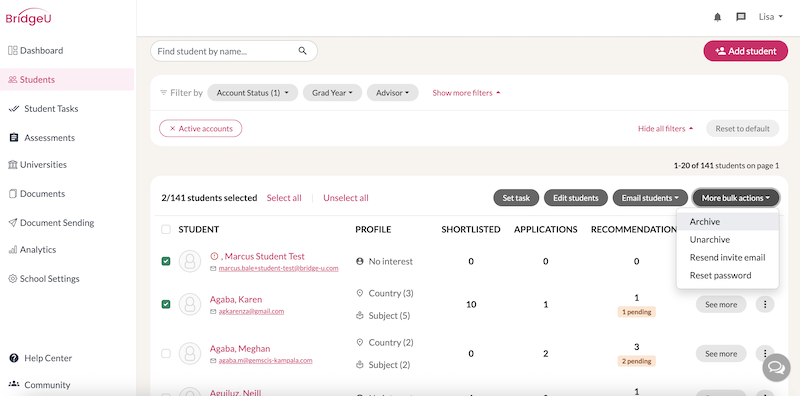800x396 pixels.
Task: Click See more for Agaba, Meghan
Action: tap(721, 354)
